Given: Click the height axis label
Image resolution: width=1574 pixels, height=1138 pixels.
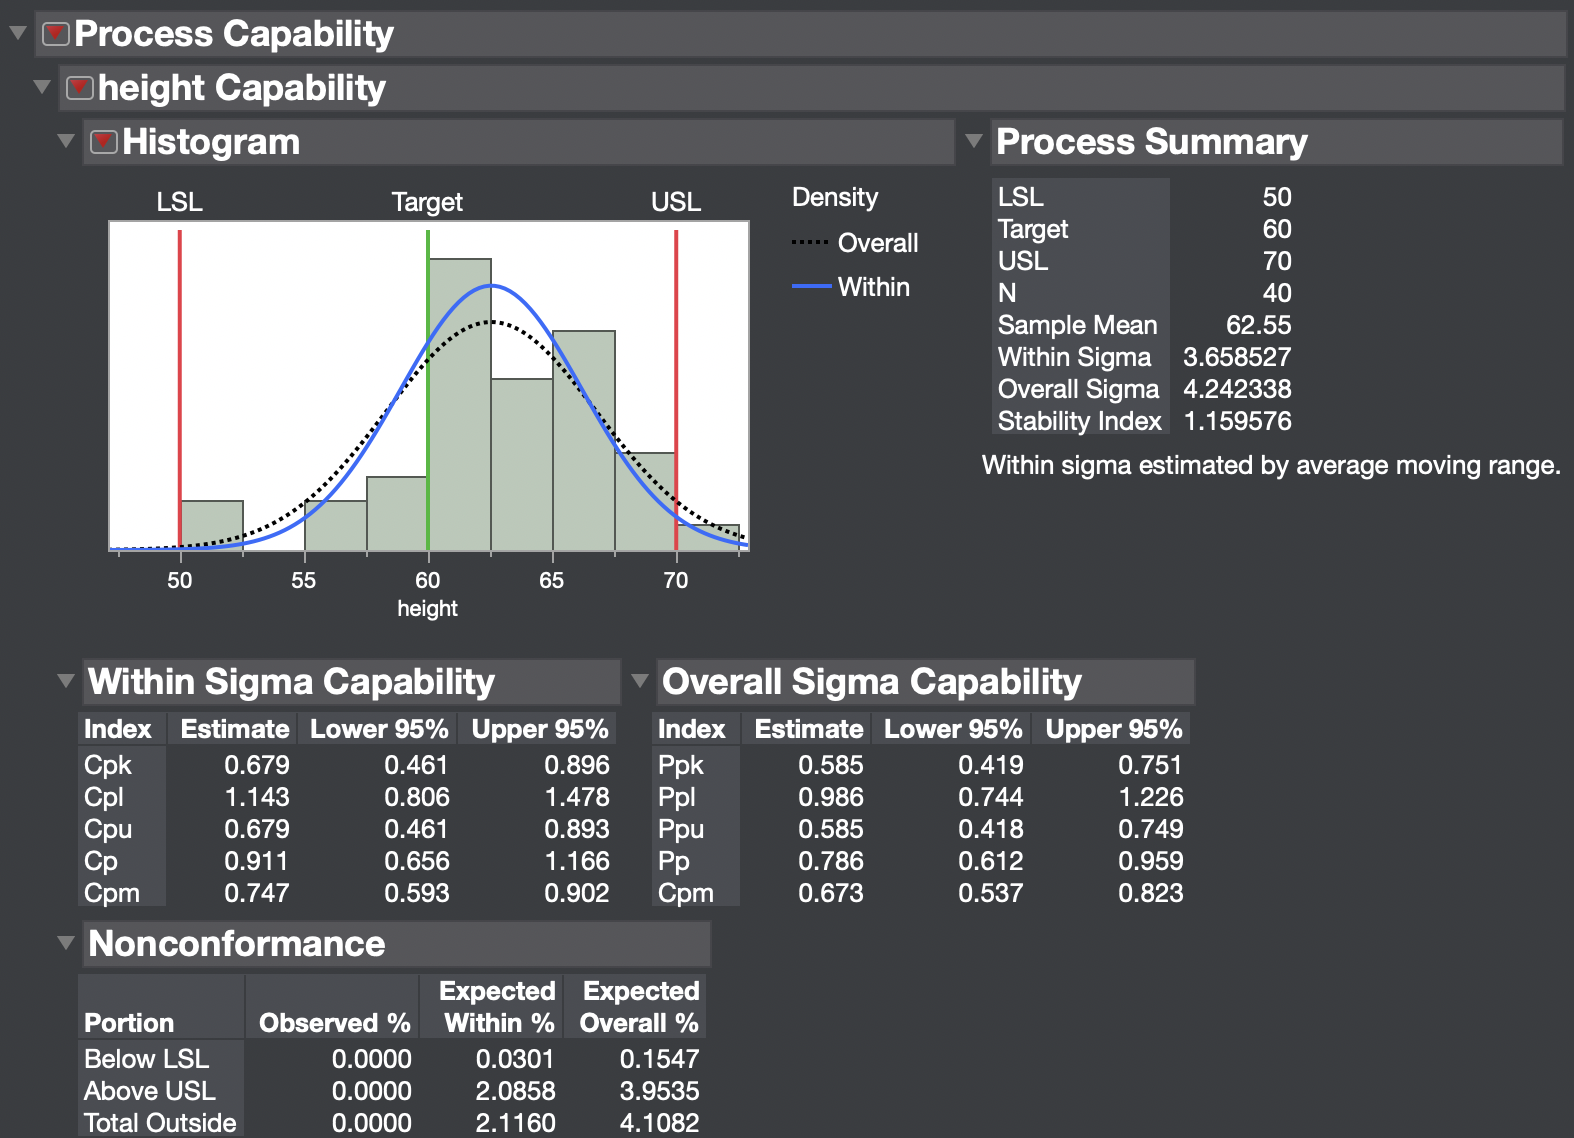Looking at the screenshot, I should coord(427,608).
